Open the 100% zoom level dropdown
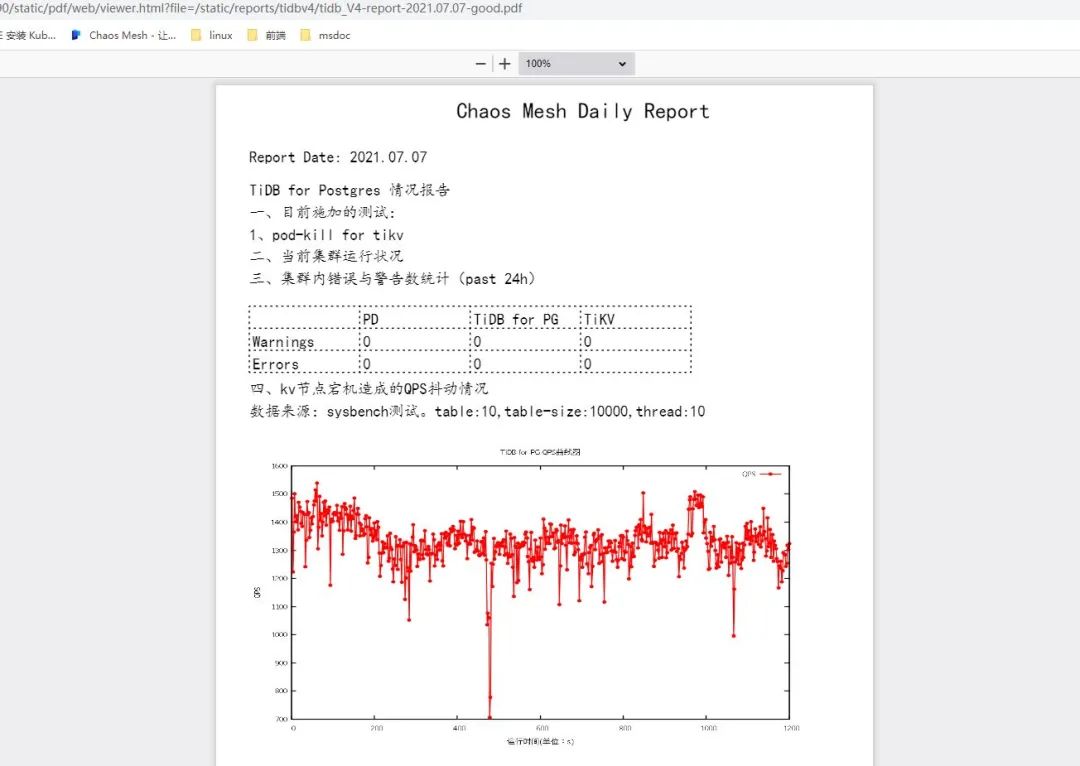 pyautogui.click(x=576, y=63)
